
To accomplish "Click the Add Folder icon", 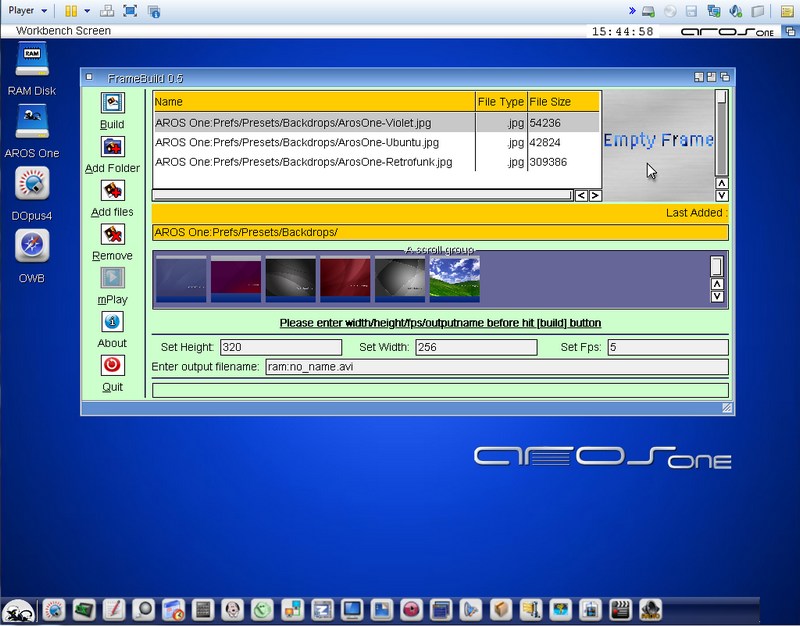I will [112, 146].
